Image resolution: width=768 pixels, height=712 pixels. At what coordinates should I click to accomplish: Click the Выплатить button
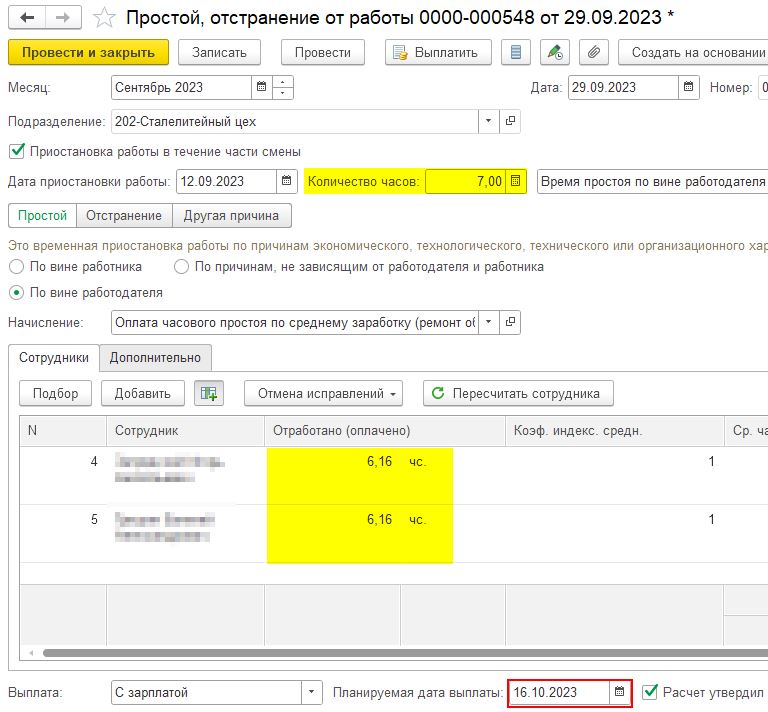(438, 52)
